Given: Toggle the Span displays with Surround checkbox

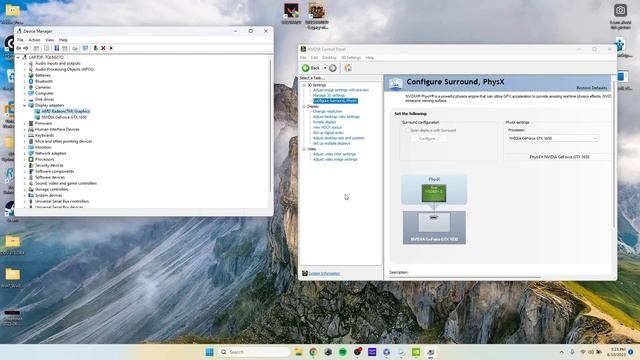Looking at the screenshot, I should (x=407, y=131).
